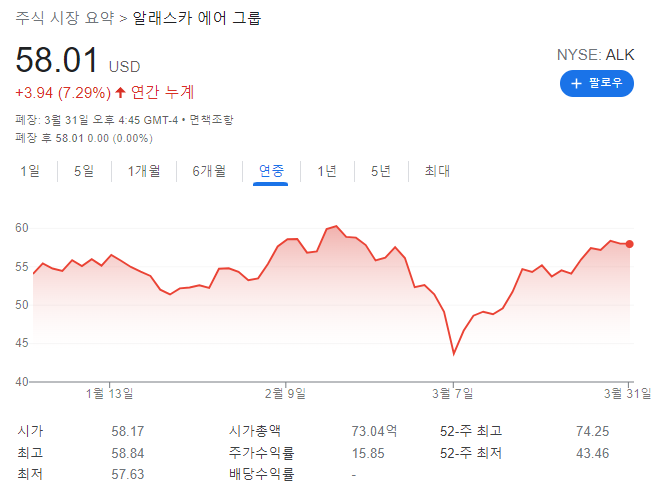Viewport: 668px width, 486px height.
Task: Click the 58.01 current price value
Action: pos(57,60)
